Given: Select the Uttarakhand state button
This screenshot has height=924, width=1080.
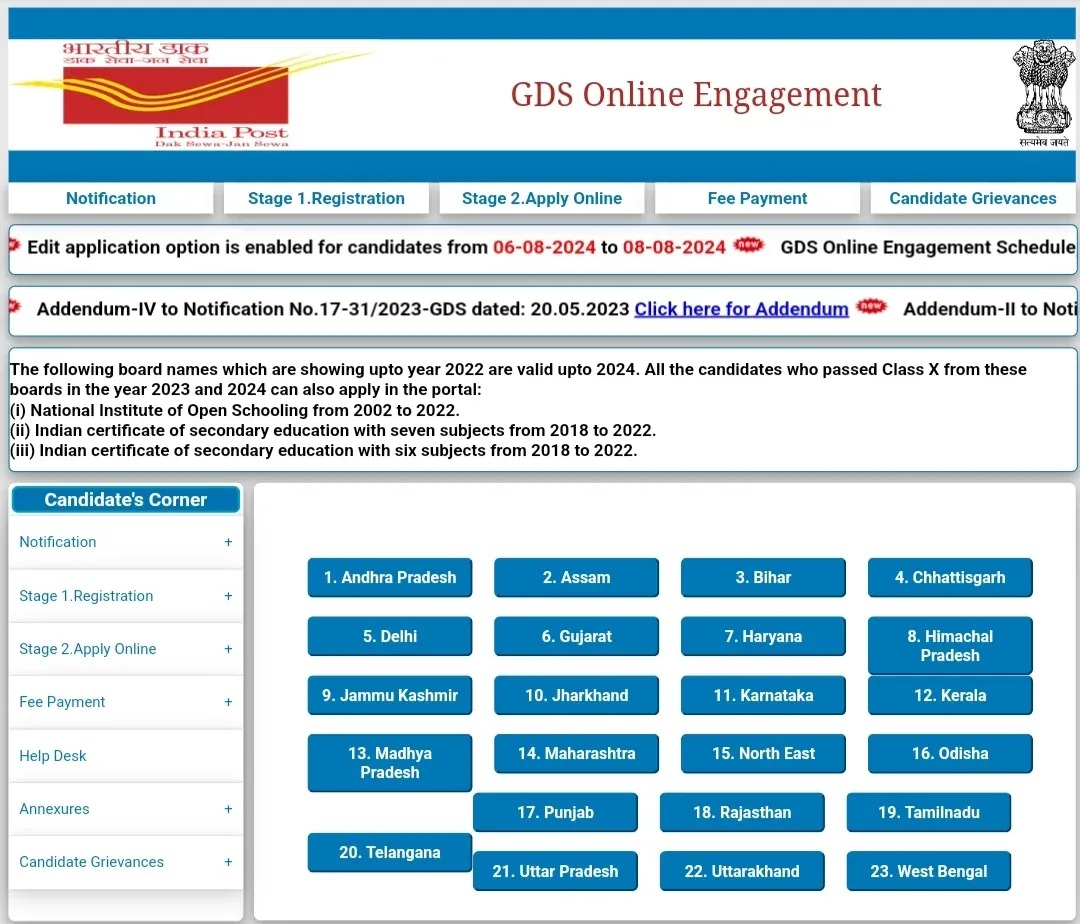Looking at the screenshot, I should tap(742, 871).
